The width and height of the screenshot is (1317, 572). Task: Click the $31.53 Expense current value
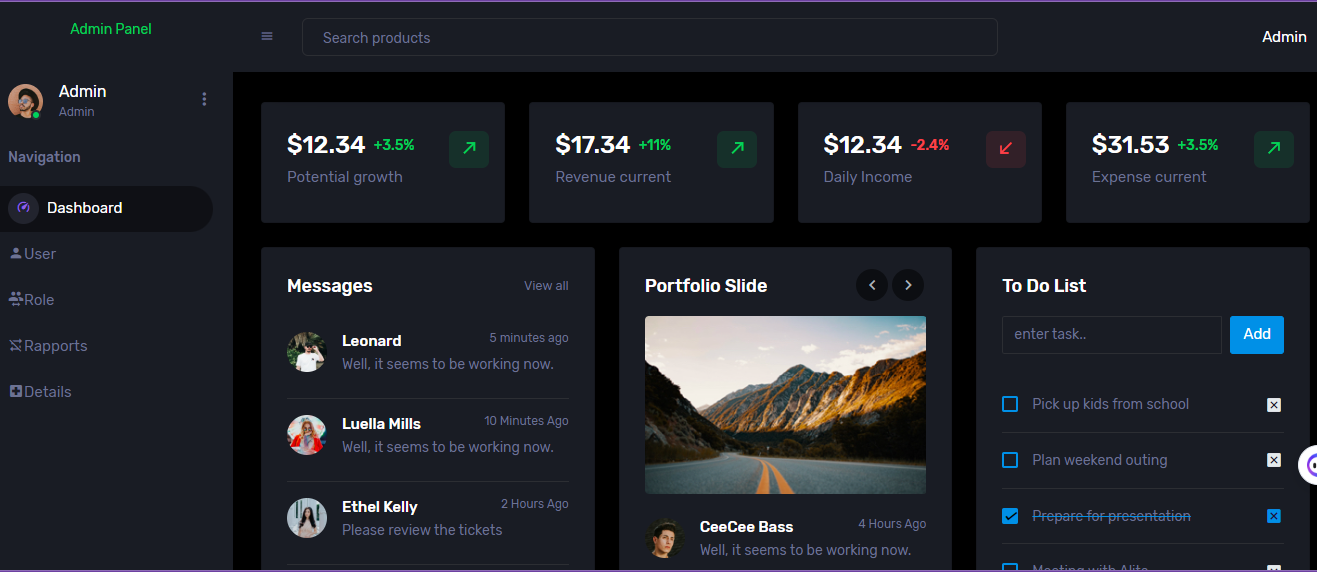click(x=1130, y=145)
